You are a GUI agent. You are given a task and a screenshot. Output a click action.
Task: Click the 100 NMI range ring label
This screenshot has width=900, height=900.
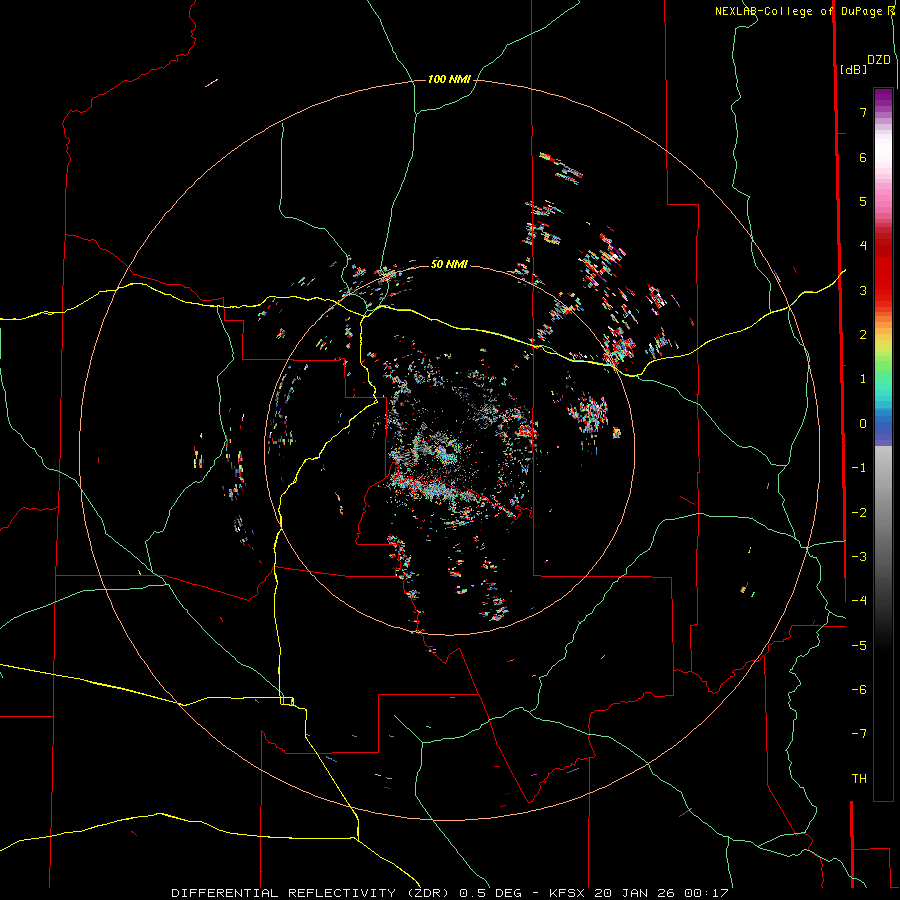(449, 79)
